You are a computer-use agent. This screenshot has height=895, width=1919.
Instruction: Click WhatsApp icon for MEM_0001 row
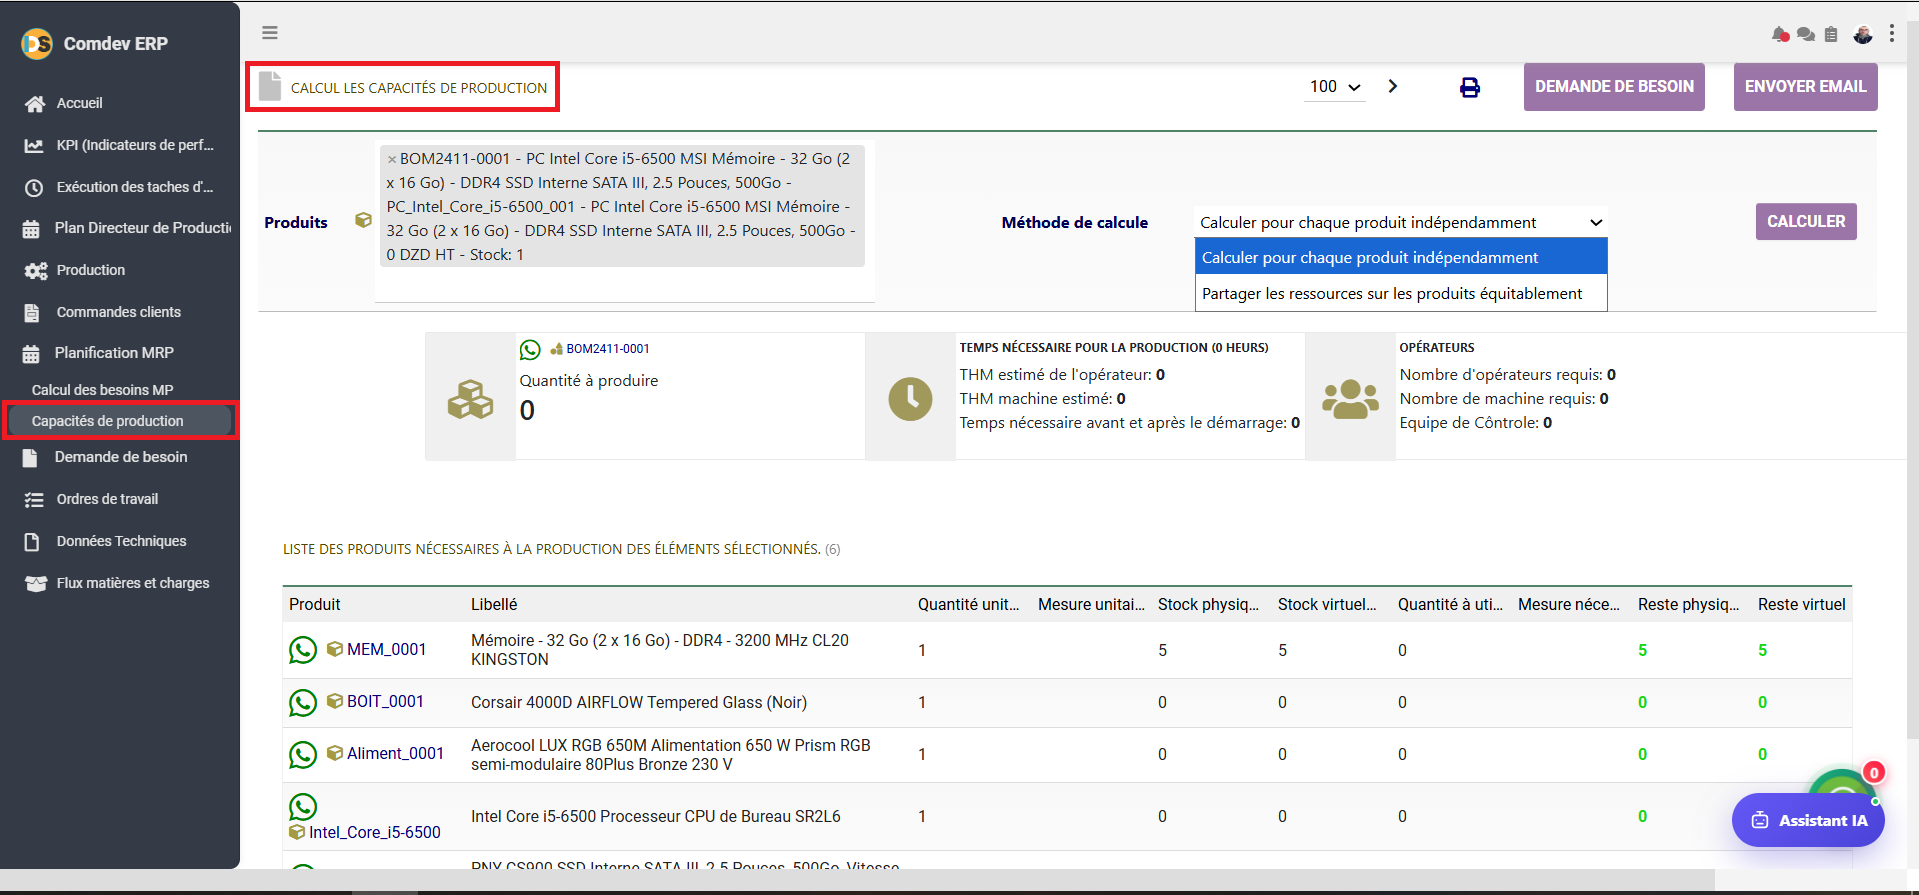(303, 650)
